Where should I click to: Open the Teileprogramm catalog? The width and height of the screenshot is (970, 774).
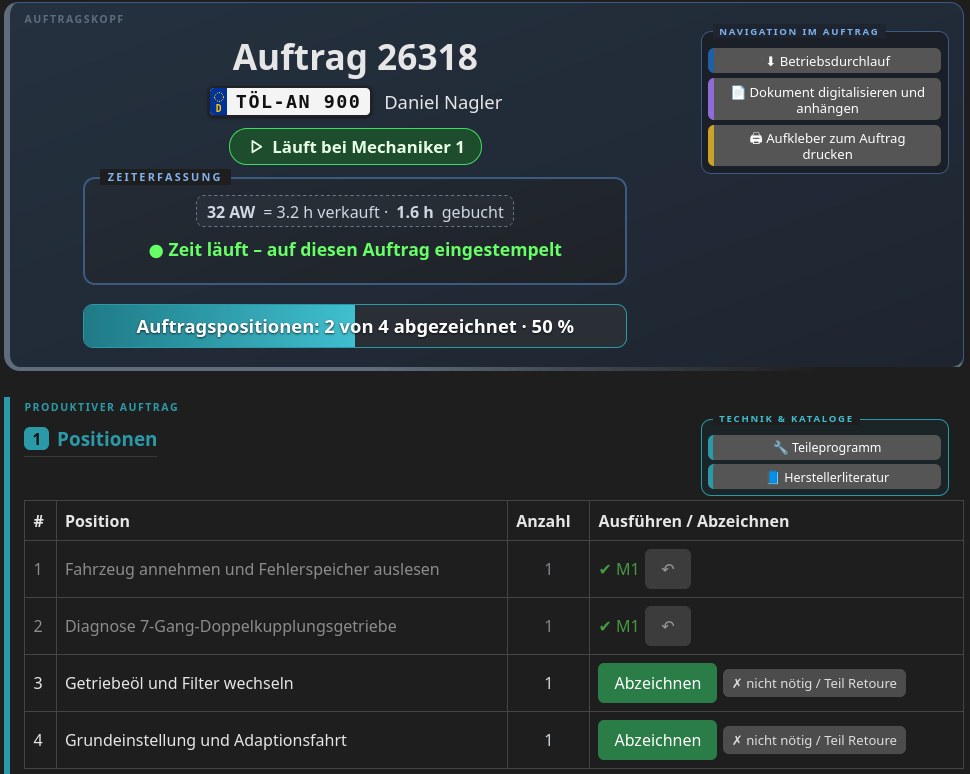(x=825, y=447)
